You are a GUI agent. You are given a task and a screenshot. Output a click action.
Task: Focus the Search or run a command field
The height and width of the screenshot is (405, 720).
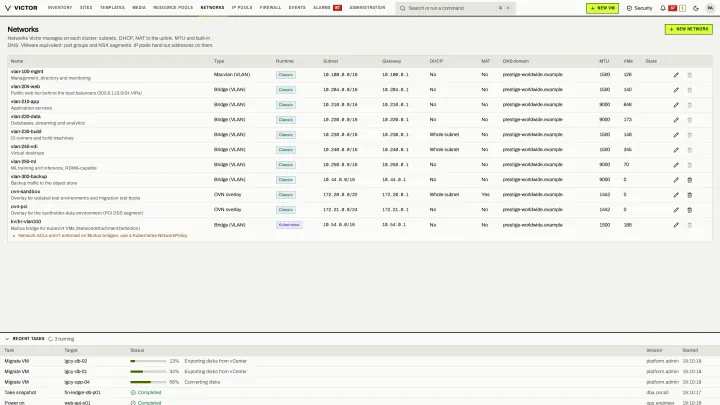[x=455, y=8]
